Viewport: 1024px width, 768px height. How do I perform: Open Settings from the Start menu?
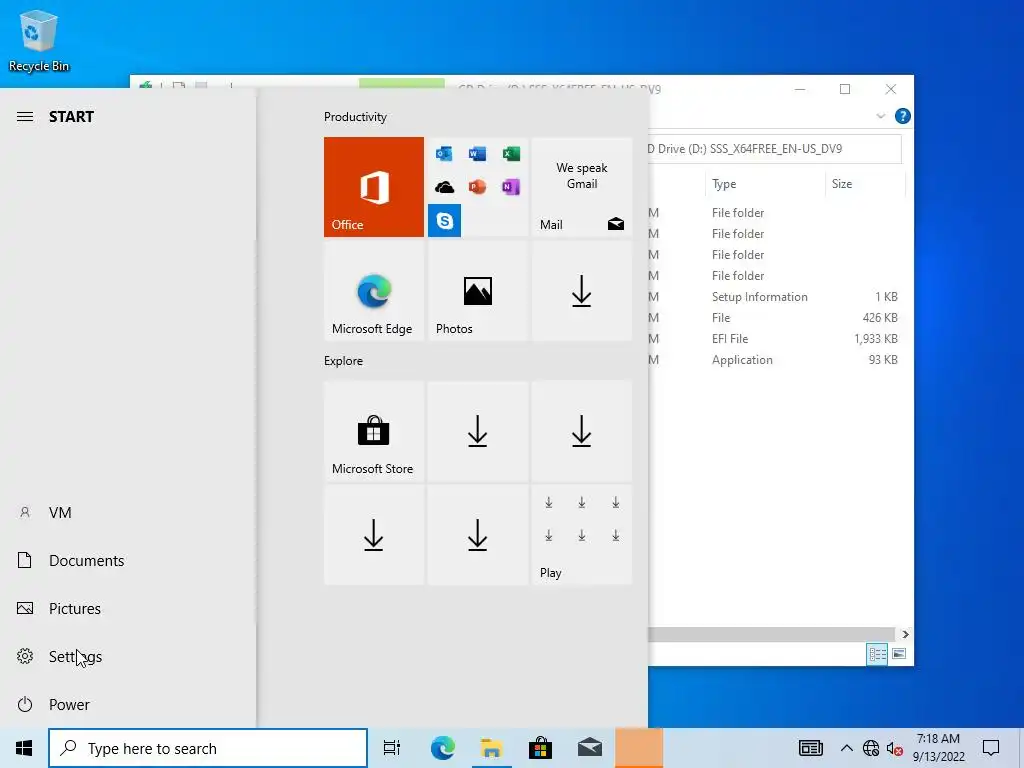click(x=127, y=656)
